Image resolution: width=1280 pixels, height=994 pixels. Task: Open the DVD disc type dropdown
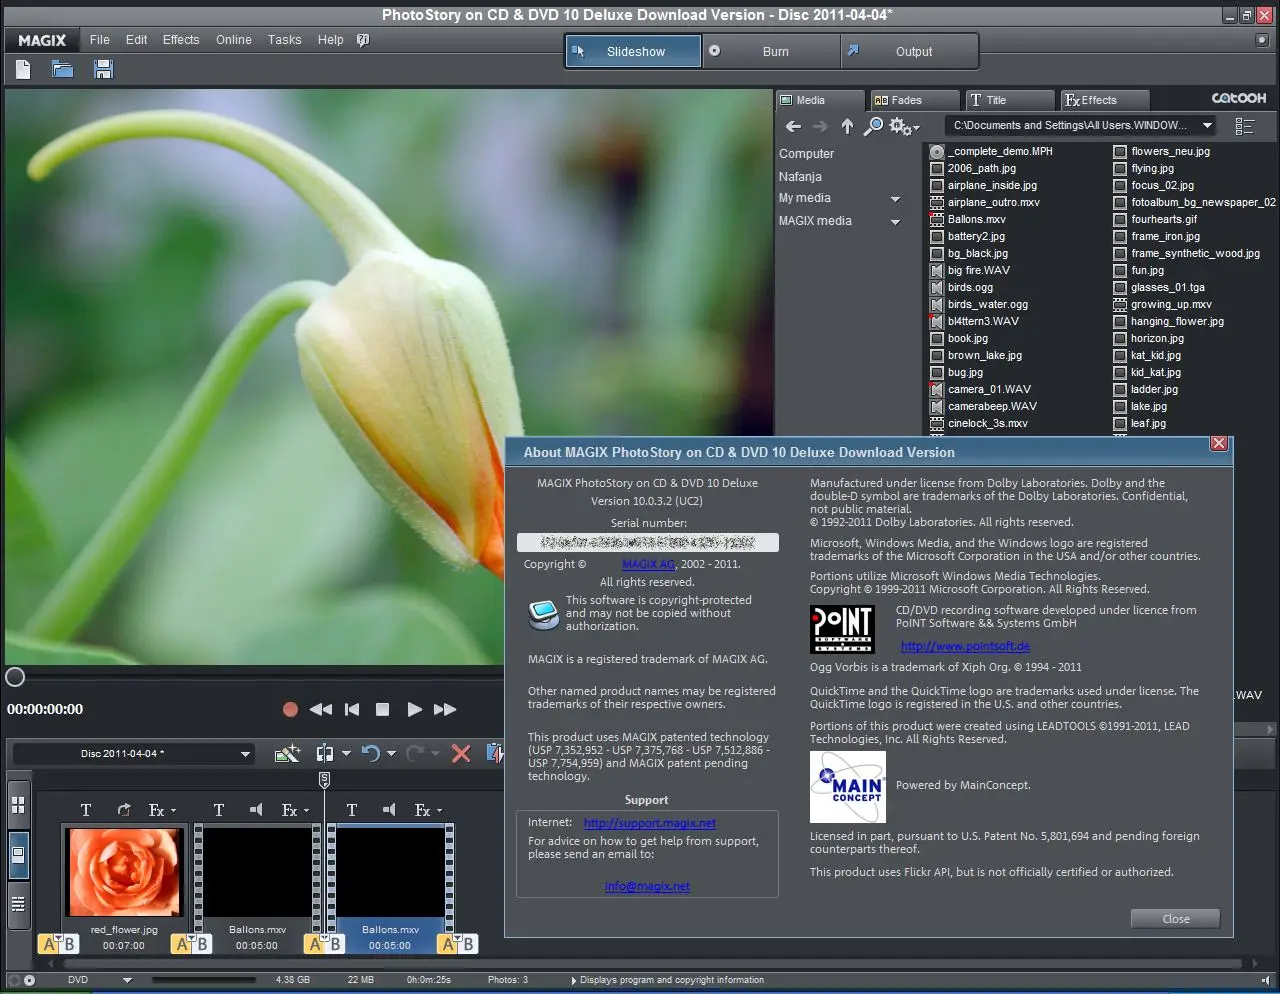click(127, 980)
